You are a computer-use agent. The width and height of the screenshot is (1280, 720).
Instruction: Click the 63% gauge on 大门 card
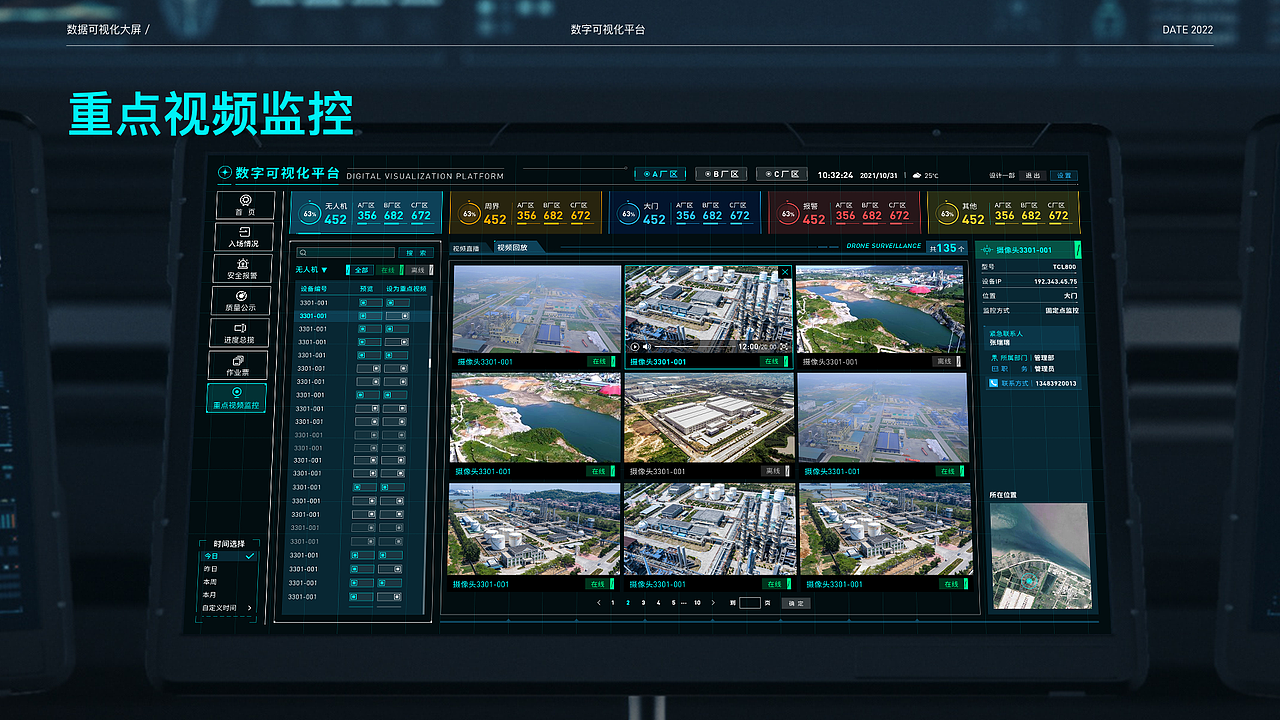pos(628,214)
